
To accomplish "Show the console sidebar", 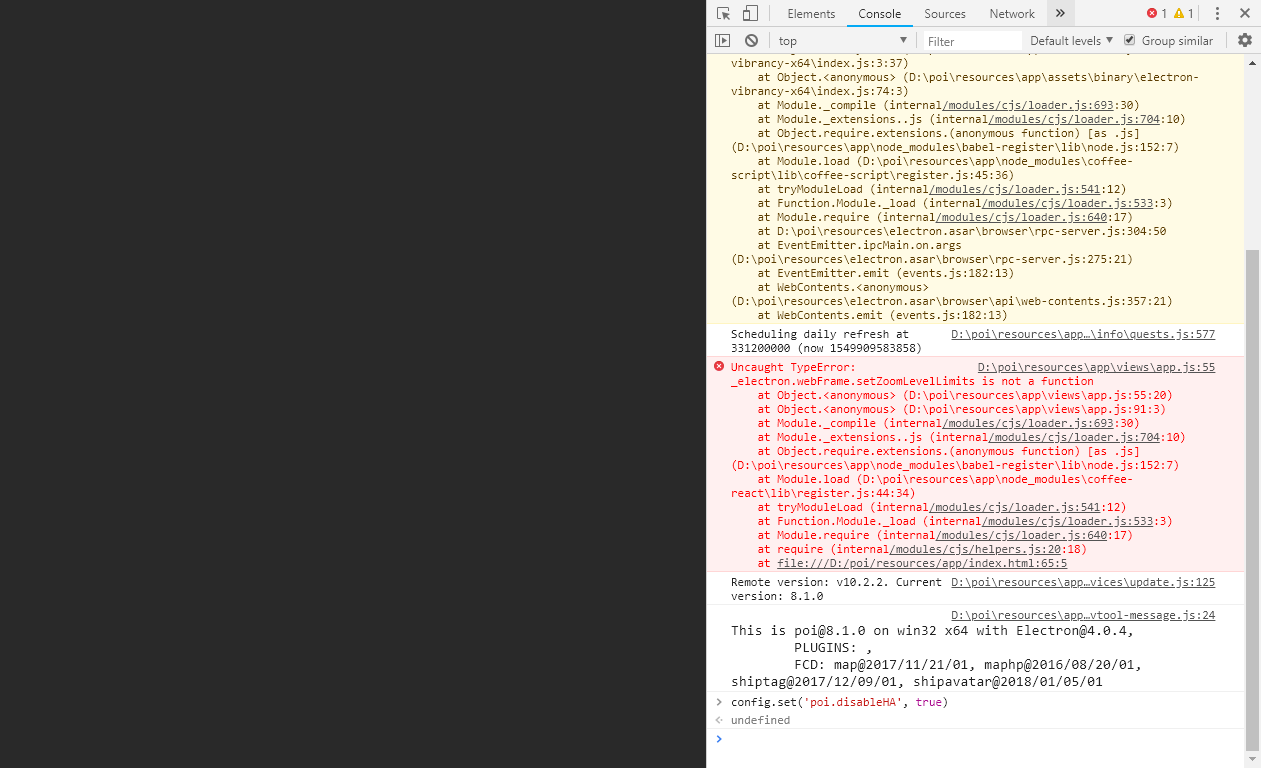I will [x=722, y=40].
